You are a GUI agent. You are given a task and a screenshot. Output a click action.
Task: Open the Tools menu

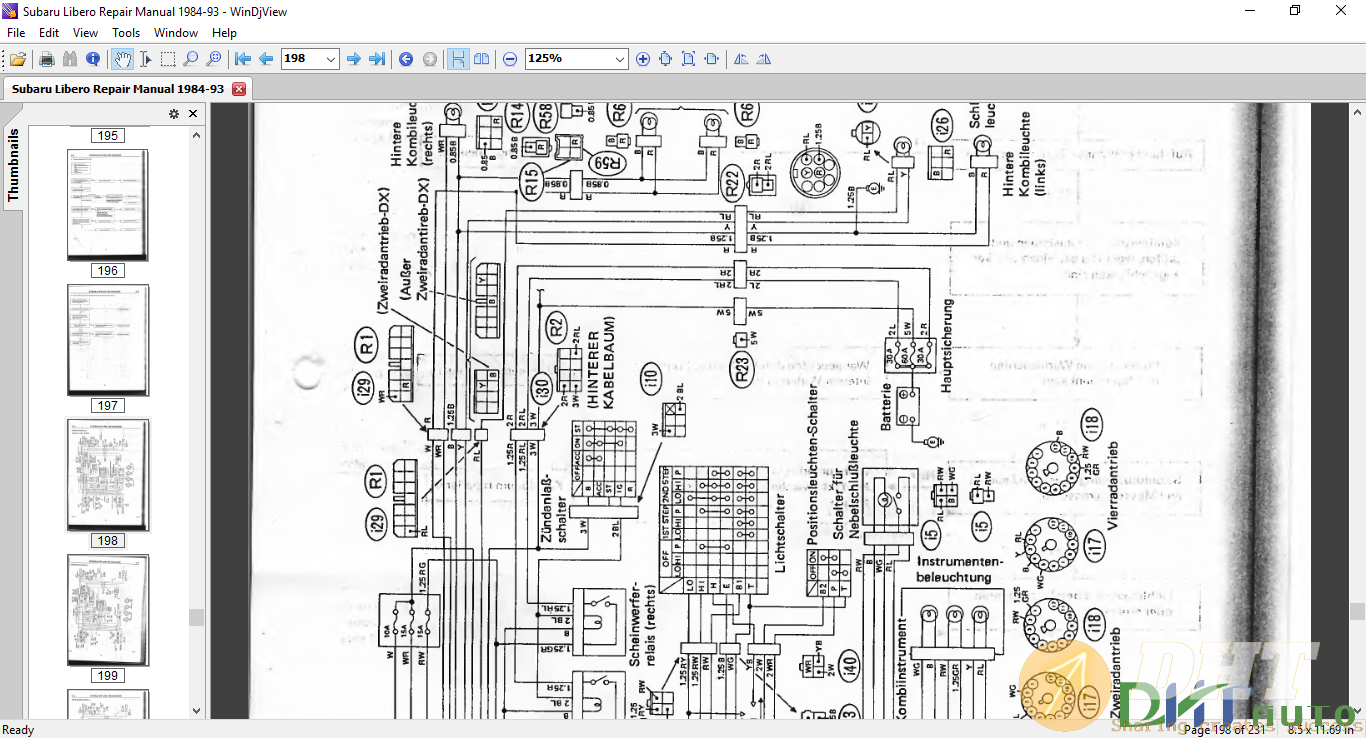coord(126,33)
